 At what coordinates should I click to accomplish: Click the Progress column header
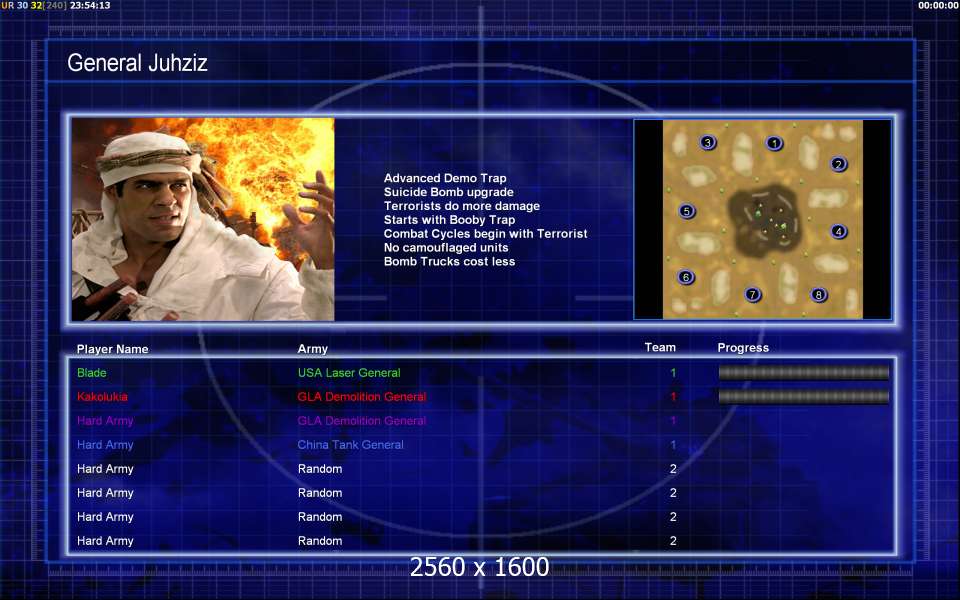click(743, 348)
